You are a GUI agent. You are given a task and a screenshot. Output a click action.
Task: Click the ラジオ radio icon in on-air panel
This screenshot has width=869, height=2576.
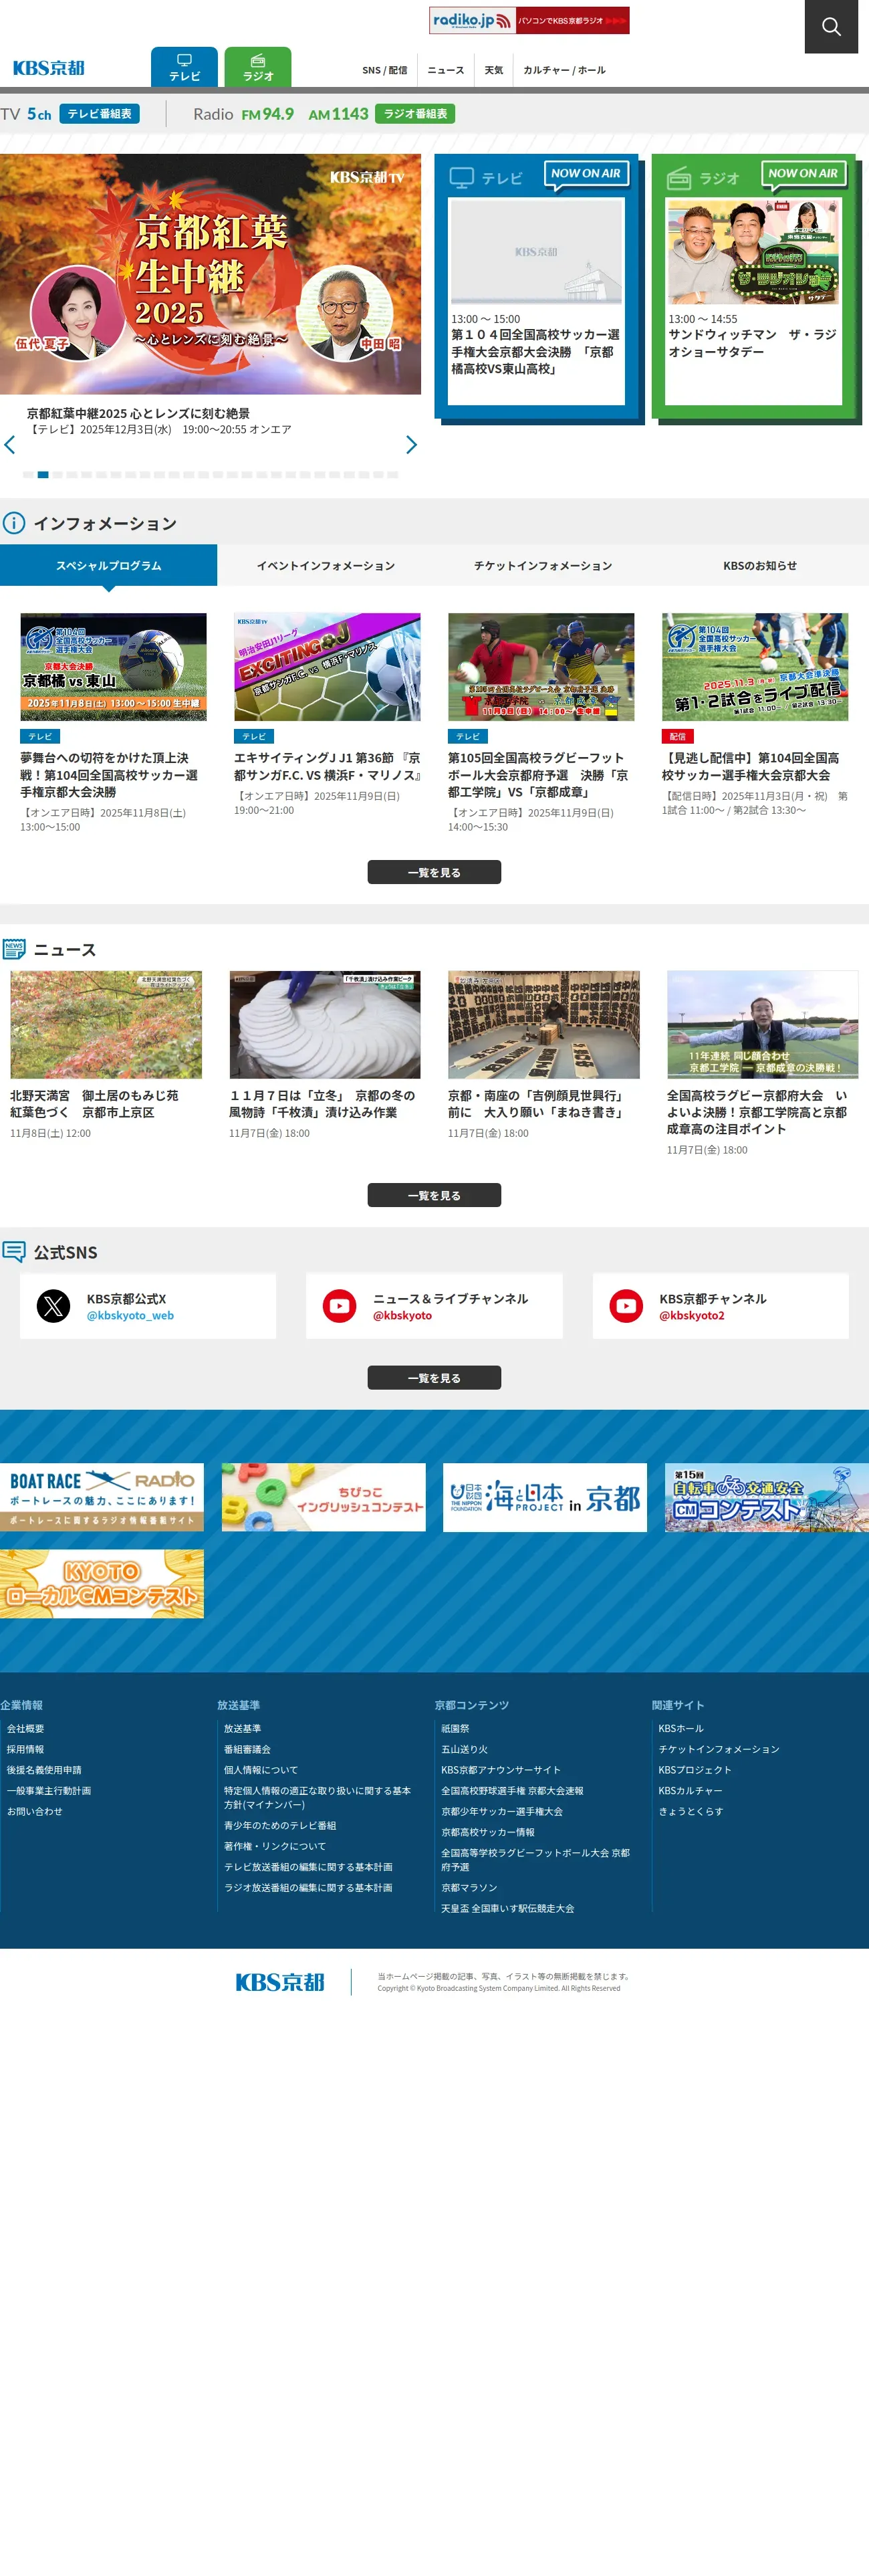(x=679, y=179)
